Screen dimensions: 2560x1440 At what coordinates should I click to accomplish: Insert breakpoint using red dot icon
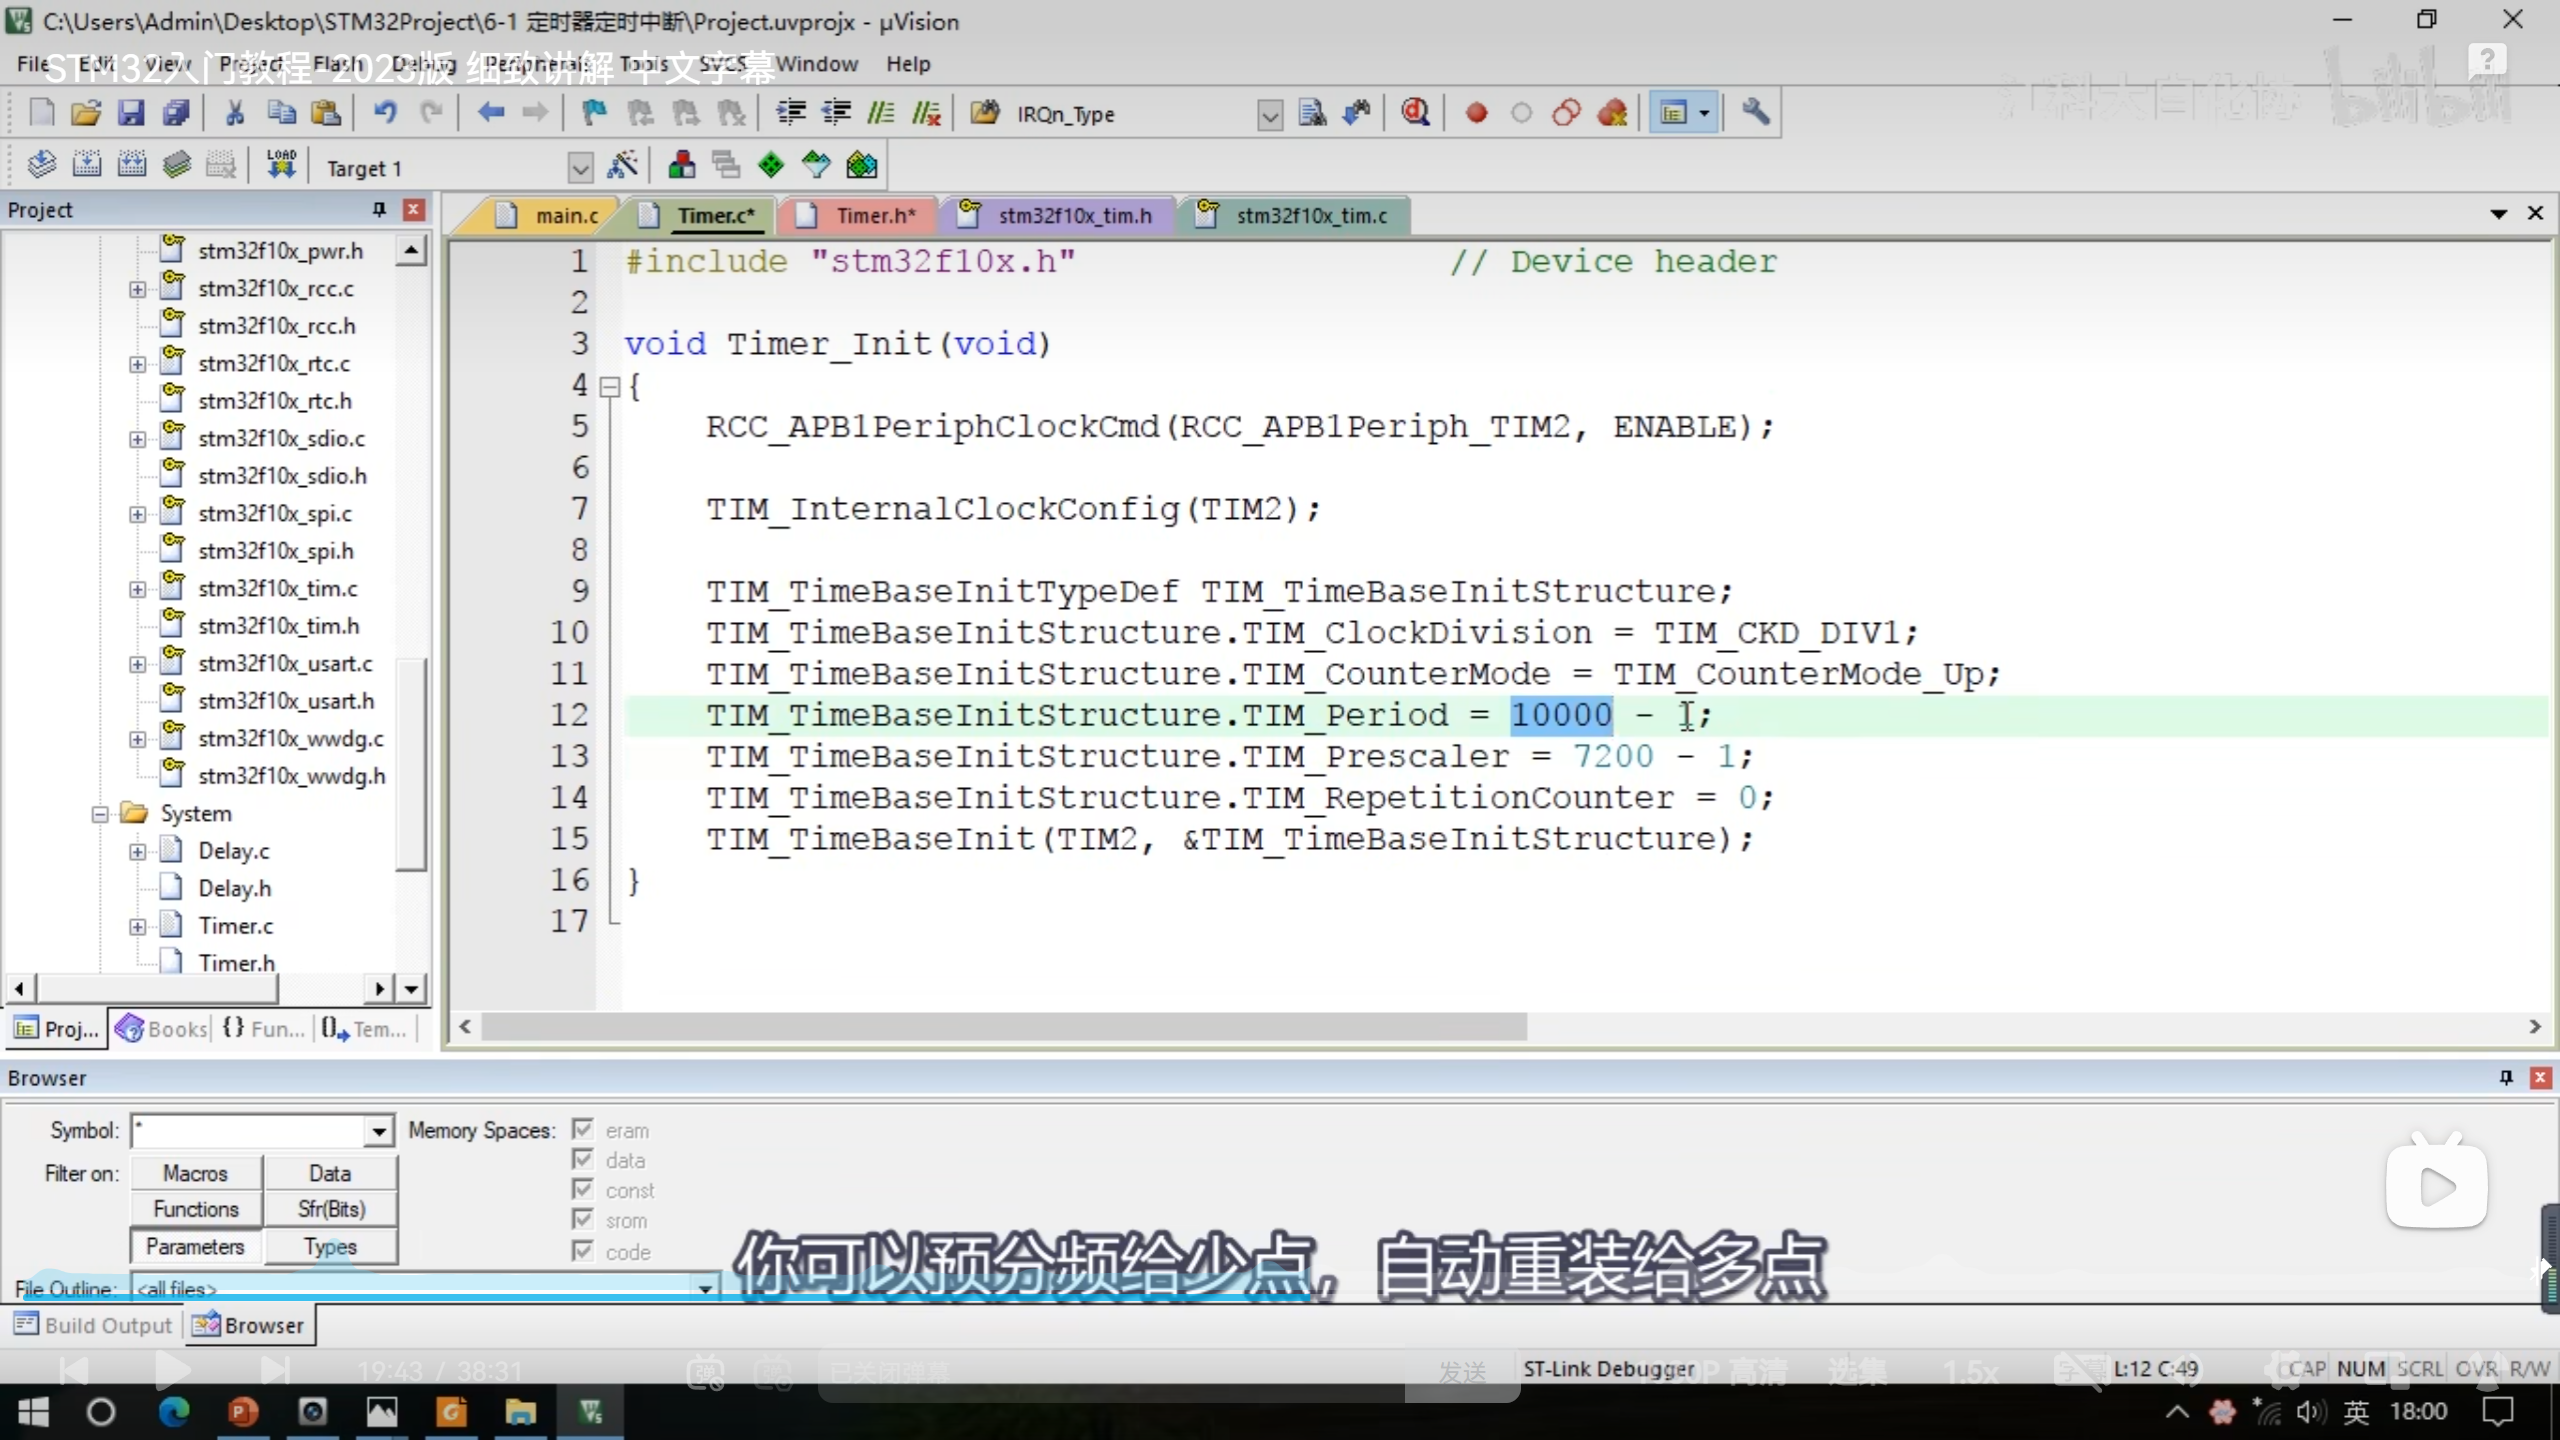point(1476,113)
